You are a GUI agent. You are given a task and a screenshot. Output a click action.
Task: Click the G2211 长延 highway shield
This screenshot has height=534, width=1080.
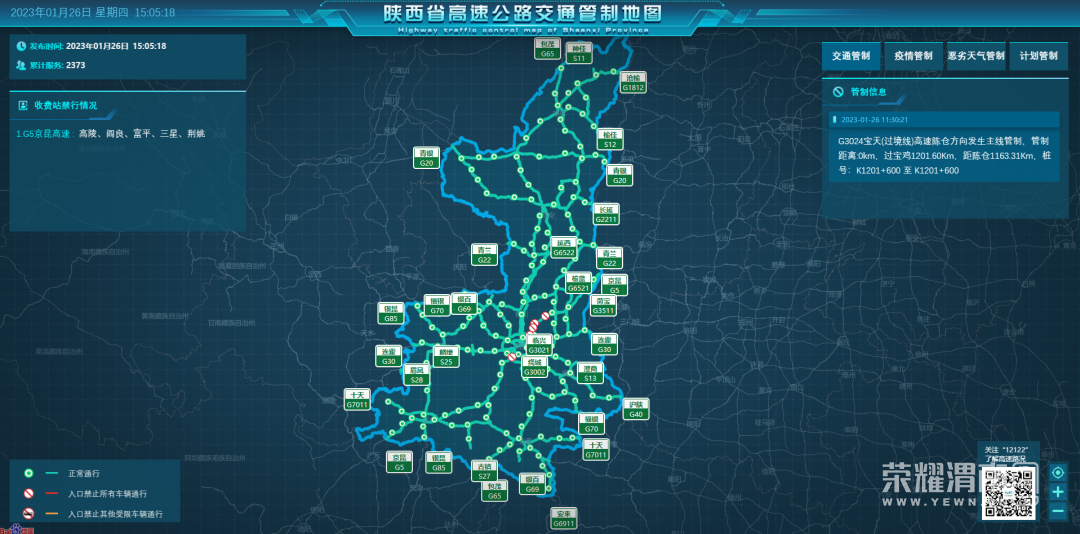tap(606, 215)
